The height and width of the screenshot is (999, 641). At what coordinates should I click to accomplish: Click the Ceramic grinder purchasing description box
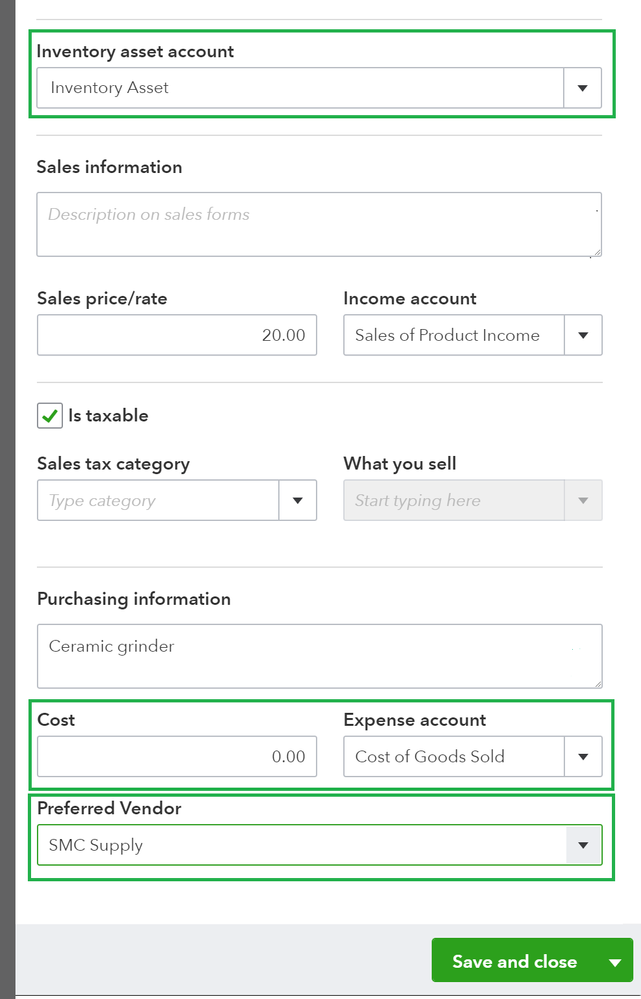318,656
